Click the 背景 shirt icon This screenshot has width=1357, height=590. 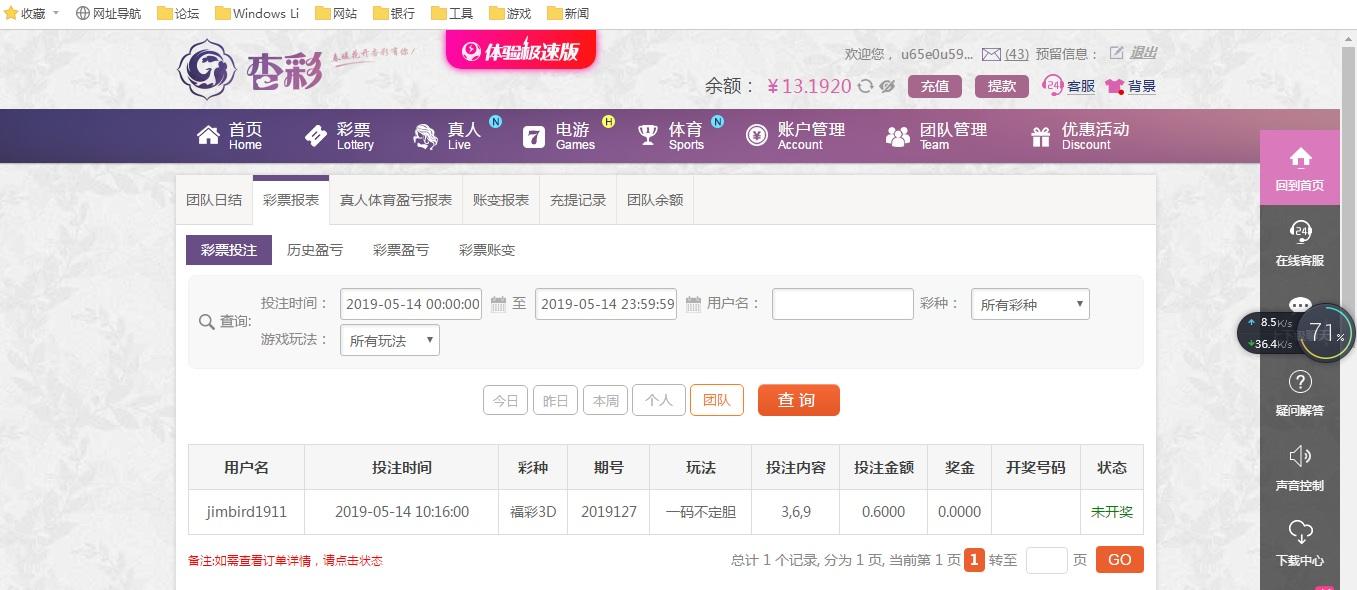(x=1115, y=87)
